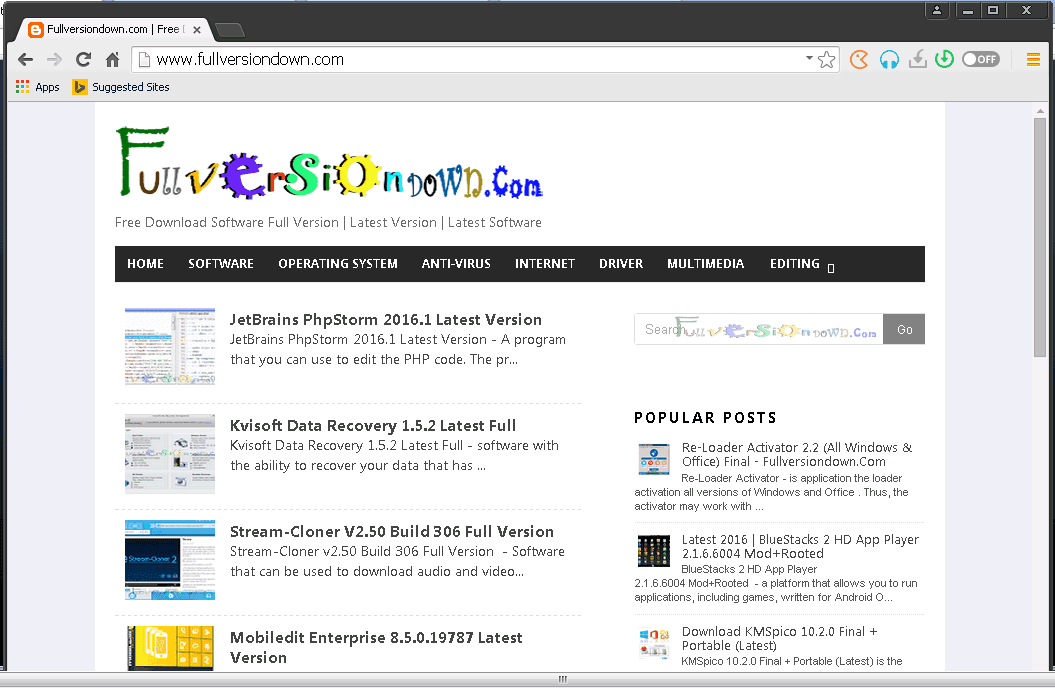Open the Apps grid shortcut
The image size is (1055, 688).
pyautogui.click(x=38, y=87)
